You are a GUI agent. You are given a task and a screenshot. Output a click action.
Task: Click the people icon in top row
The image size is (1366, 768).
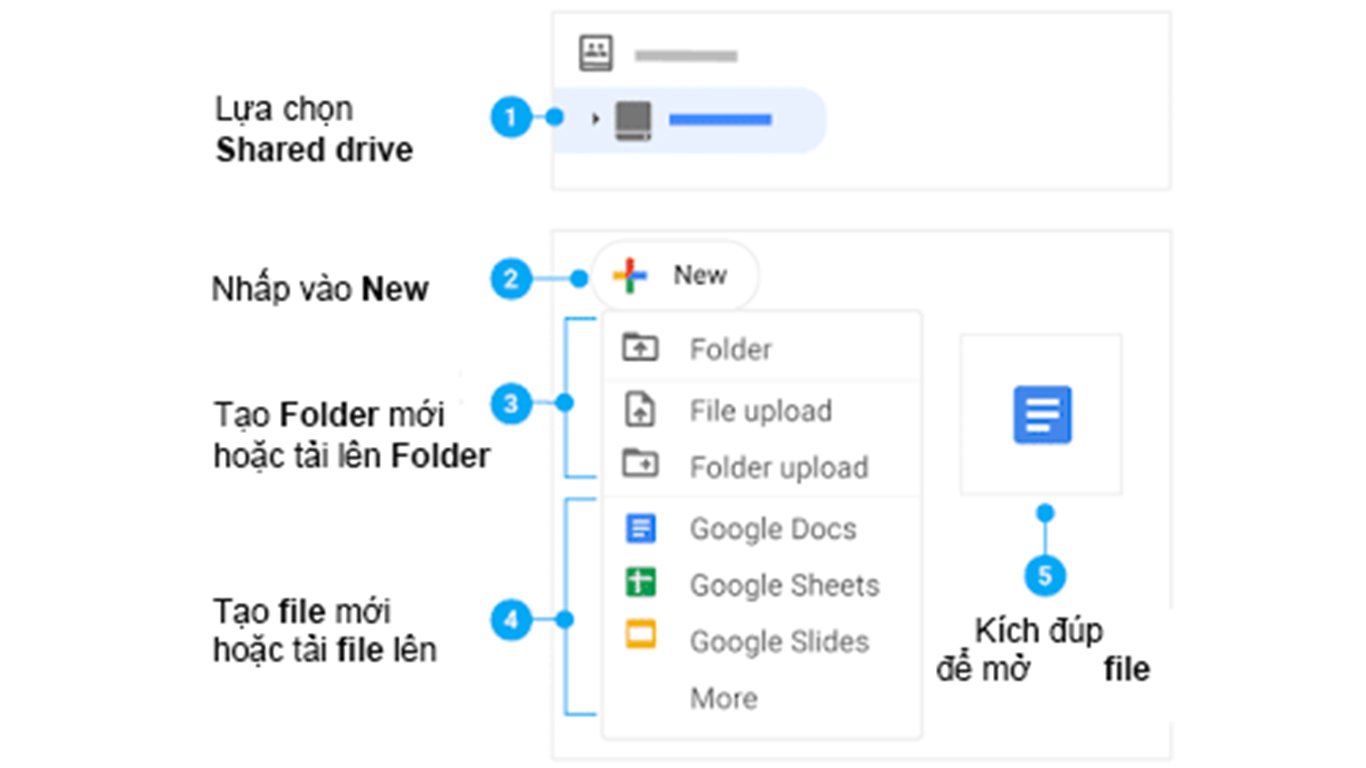pos(596,53)
